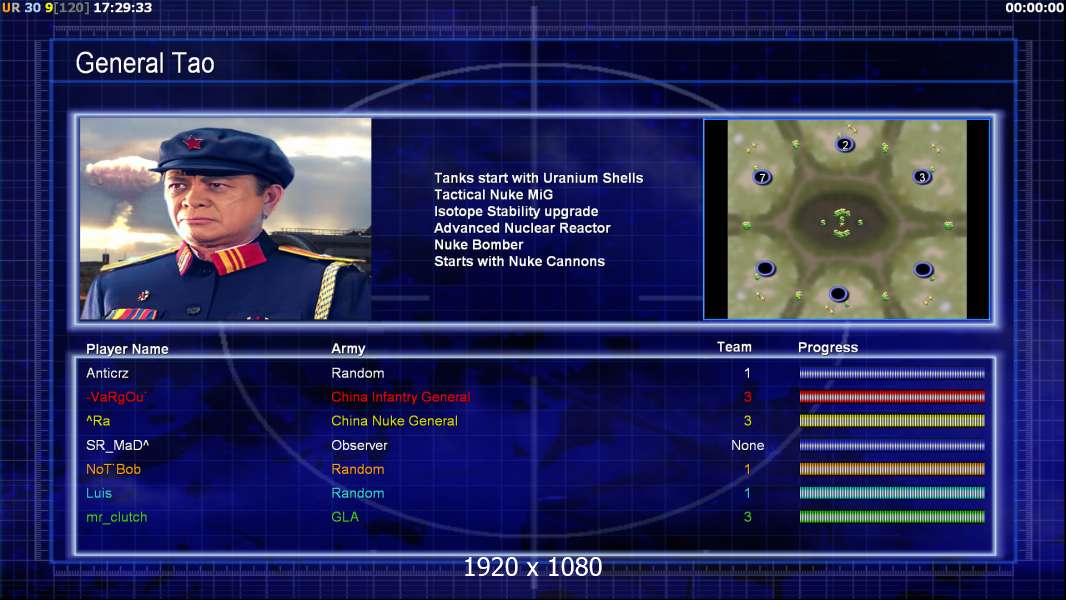Select start position 7 on the minimap
This screenshot has width=1066, height=600.
click(762, 177)
